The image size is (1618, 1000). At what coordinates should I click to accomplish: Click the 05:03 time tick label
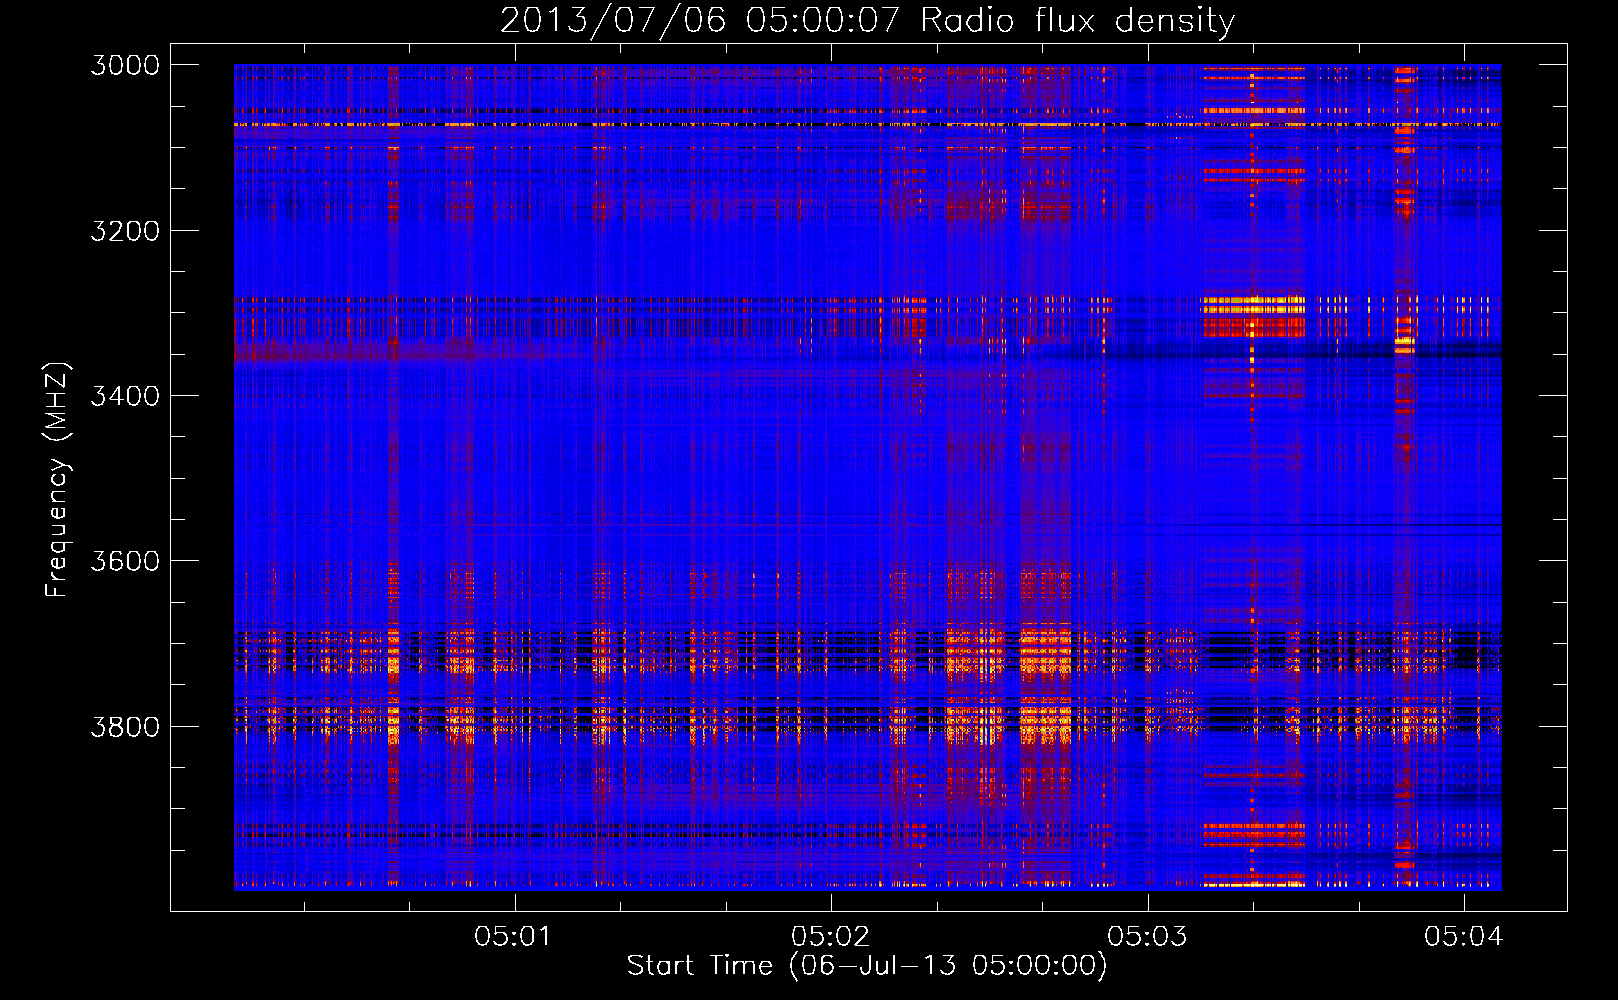1147,936
